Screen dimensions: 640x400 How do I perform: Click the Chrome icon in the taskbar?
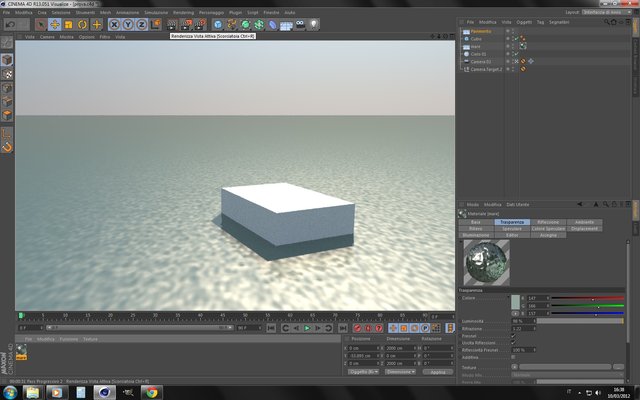coord(151,393)
